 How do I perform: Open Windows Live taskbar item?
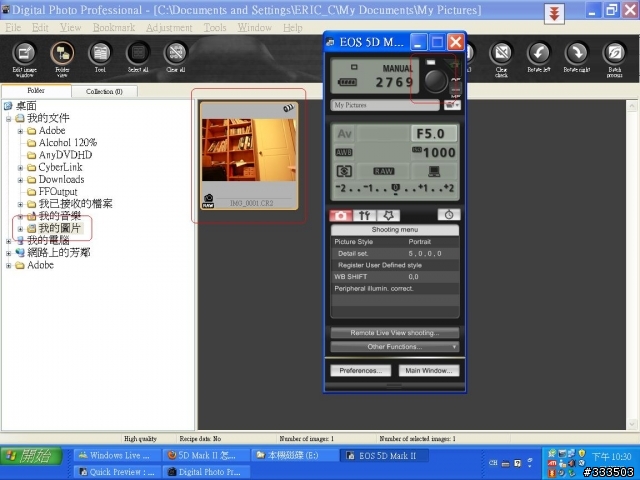coord(116,455)
